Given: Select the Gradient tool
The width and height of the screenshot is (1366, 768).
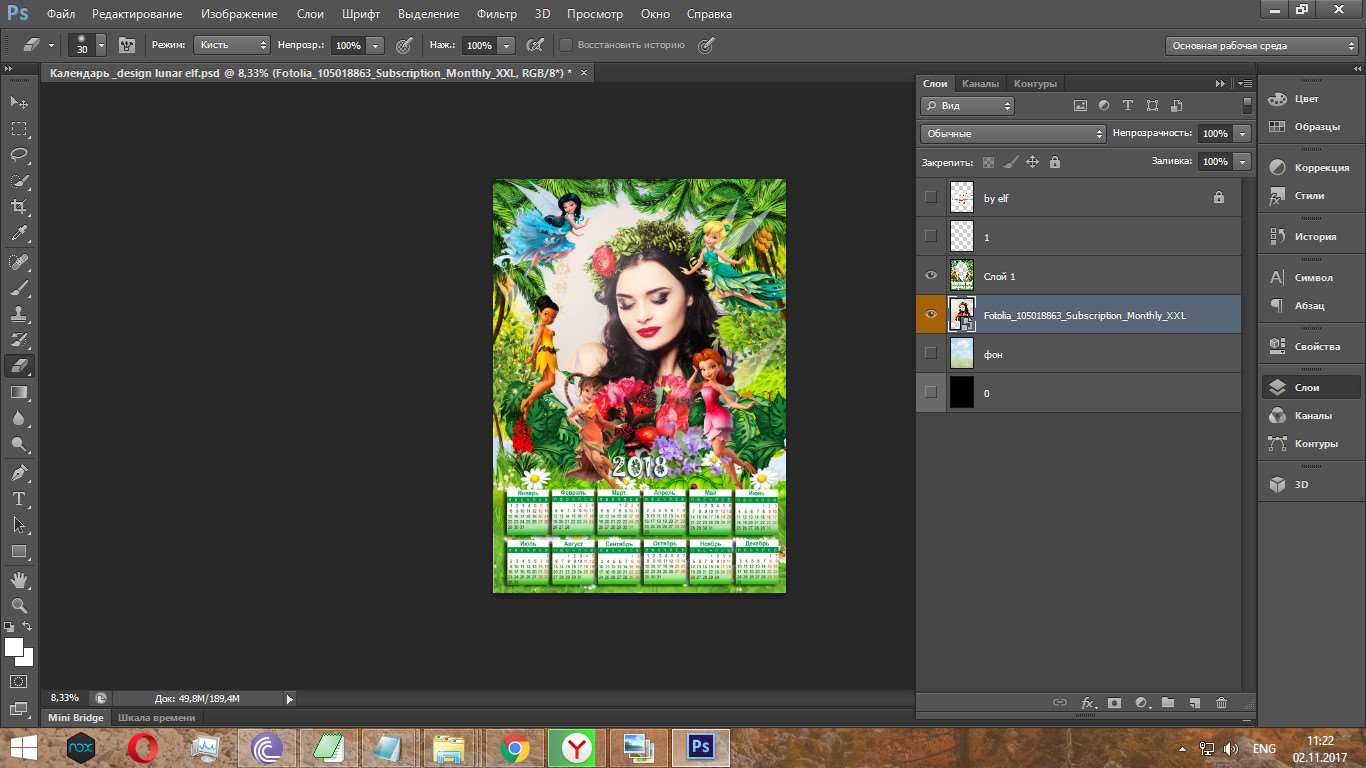Looking at the screenshot, I should pos(19,393).
